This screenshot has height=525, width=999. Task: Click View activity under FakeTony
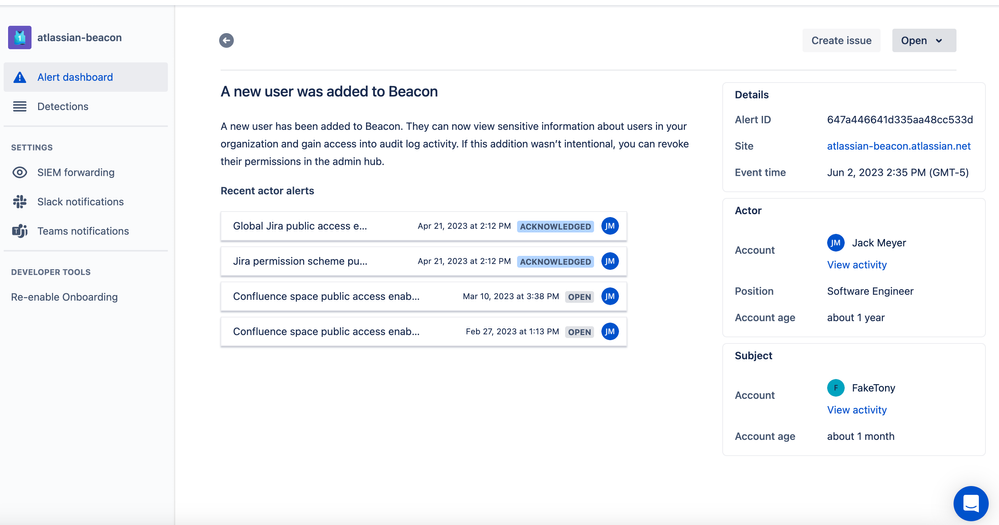tap(856, 410)
